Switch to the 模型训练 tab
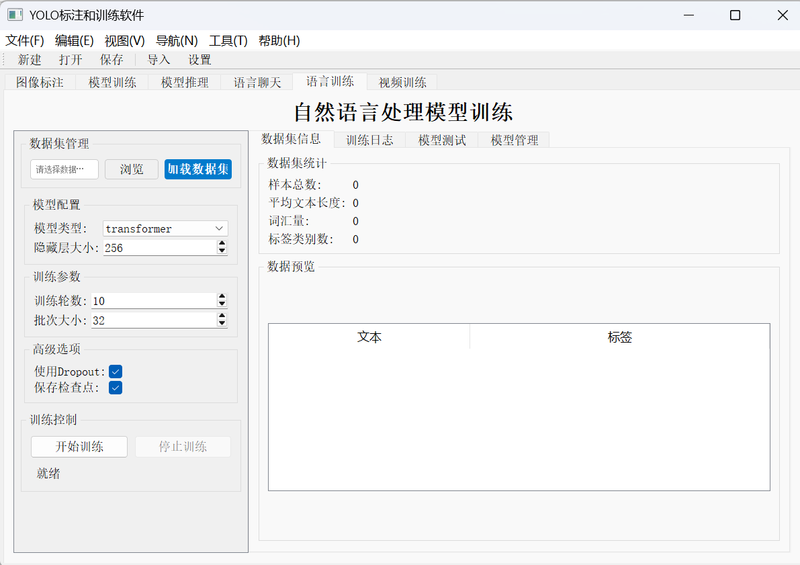Screen dimensions: 800x565 [112, 82]
